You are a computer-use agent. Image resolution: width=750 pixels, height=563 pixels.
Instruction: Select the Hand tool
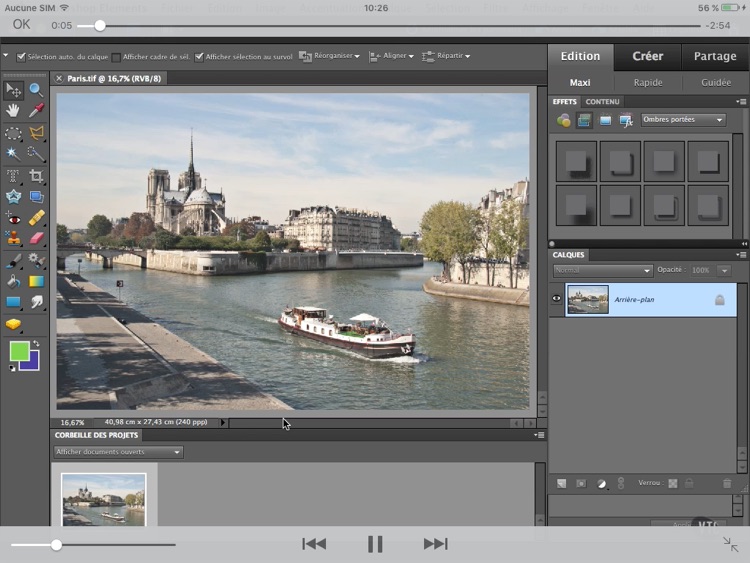[13, 111]
